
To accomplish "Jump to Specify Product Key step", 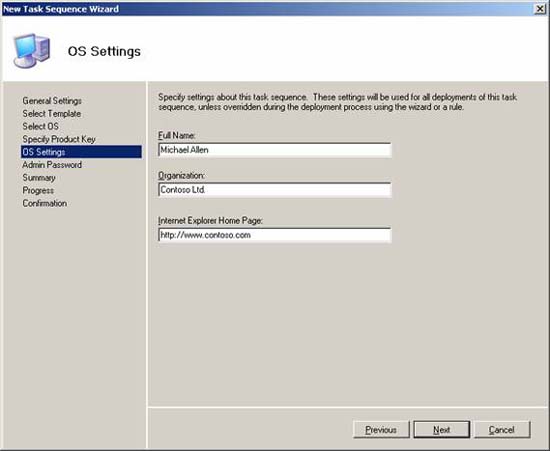I will pyautogui.click(x=59, y=139).
